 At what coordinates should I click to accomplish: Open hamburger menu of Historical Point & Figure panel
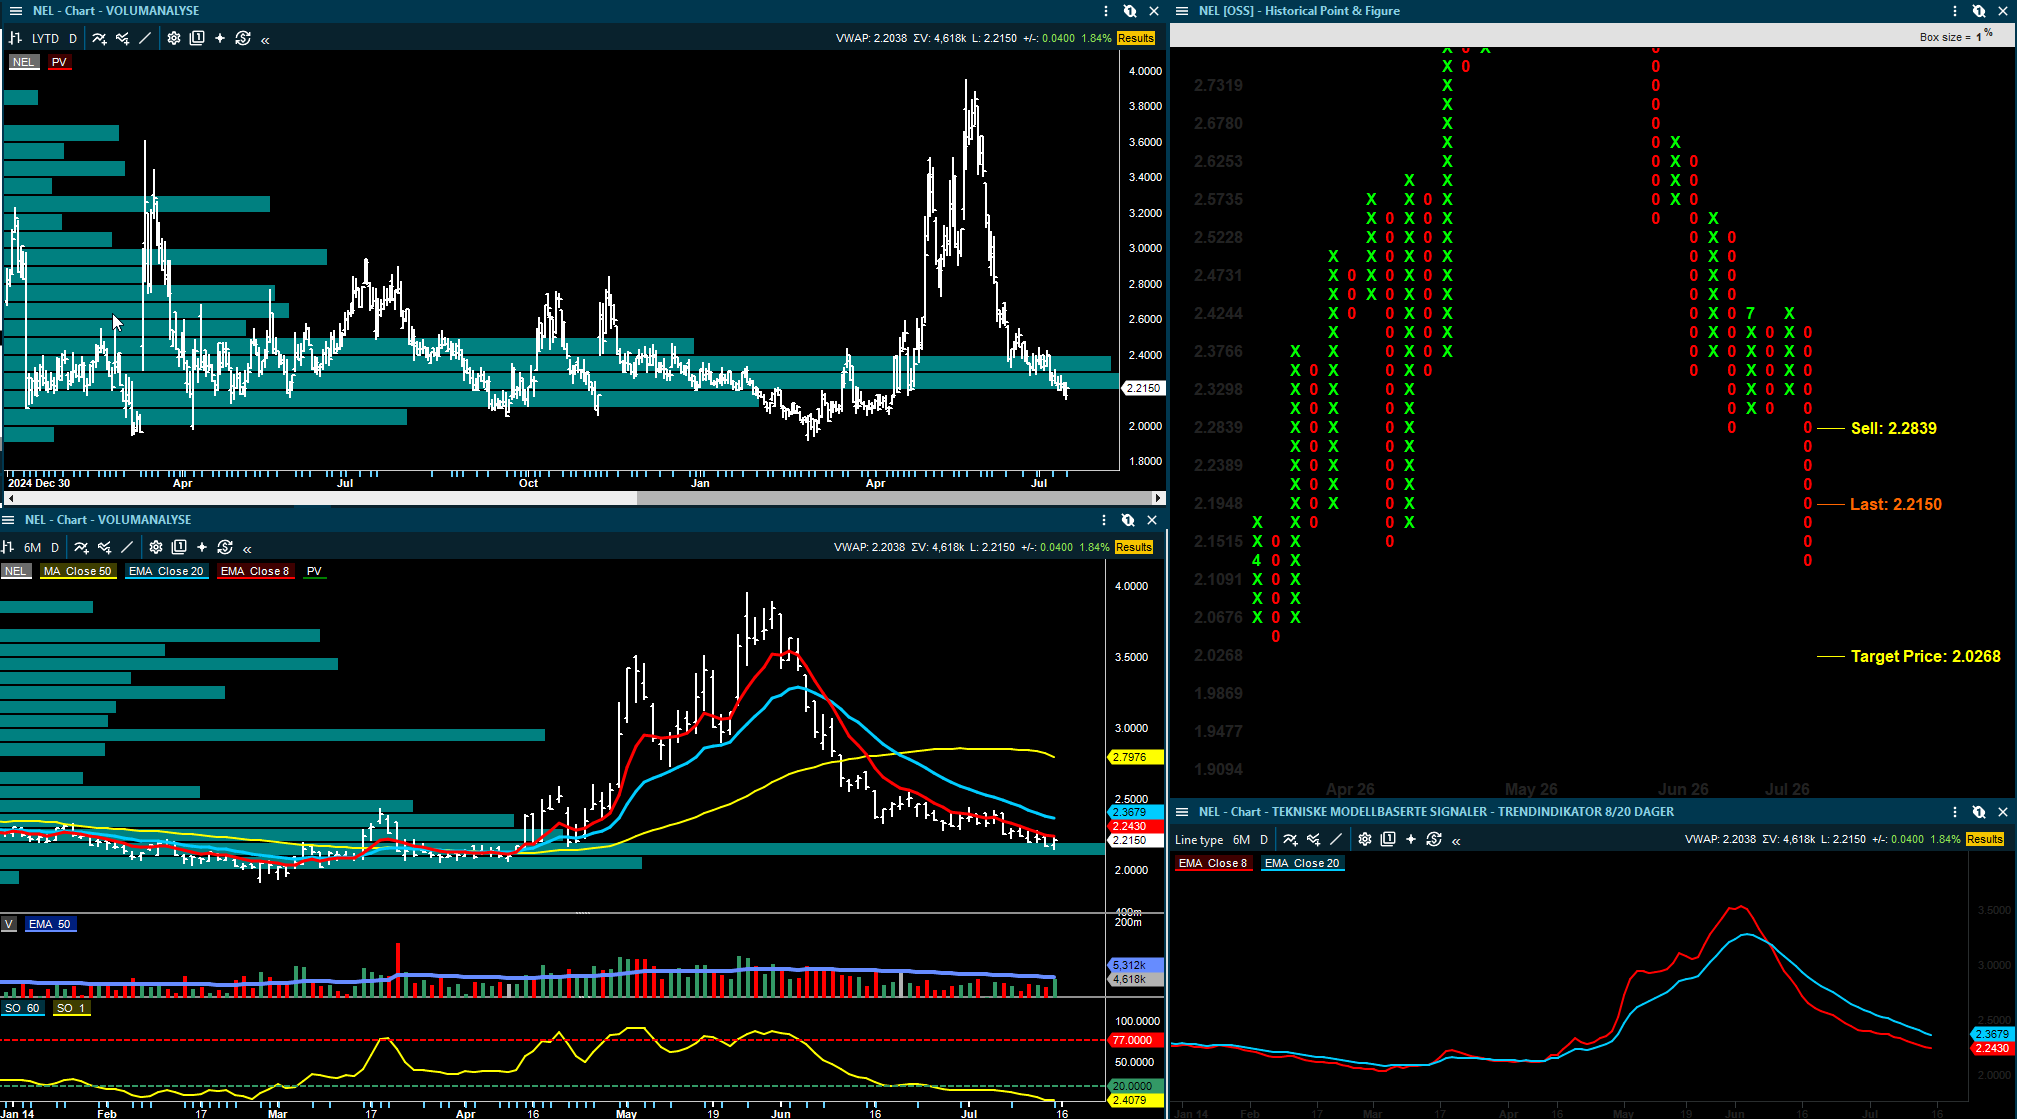1182,11
